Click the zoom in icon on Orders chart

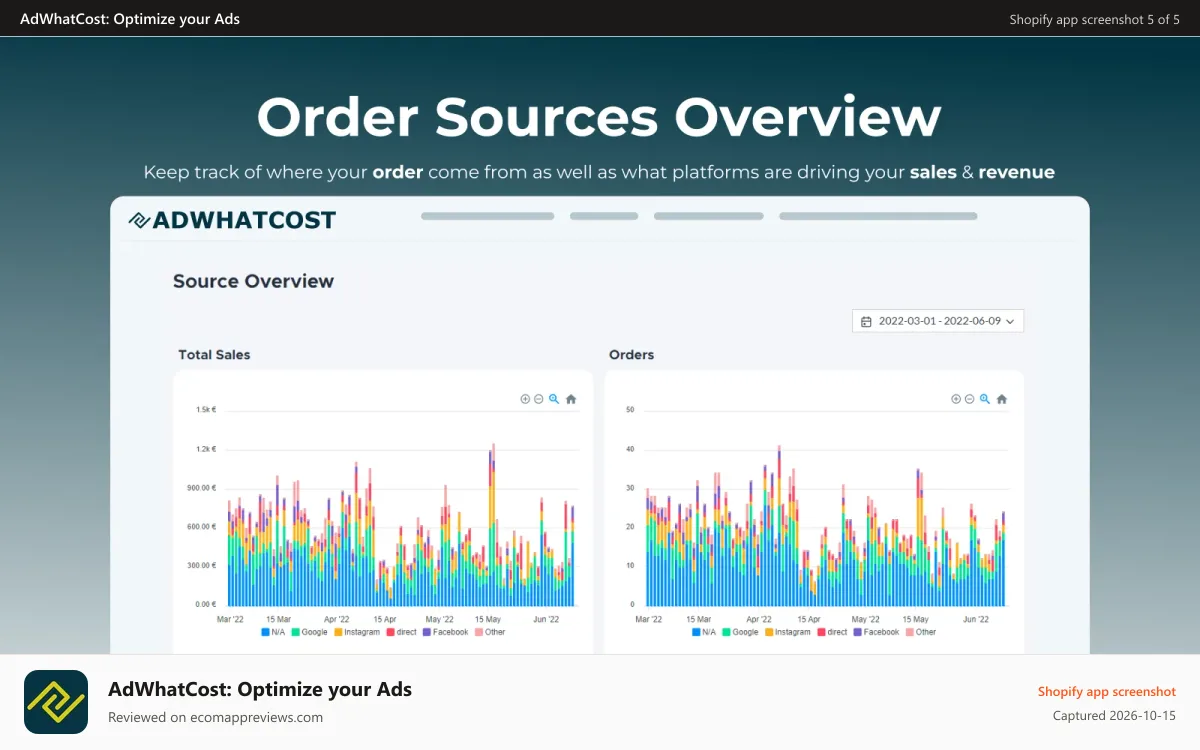[956, 399]
